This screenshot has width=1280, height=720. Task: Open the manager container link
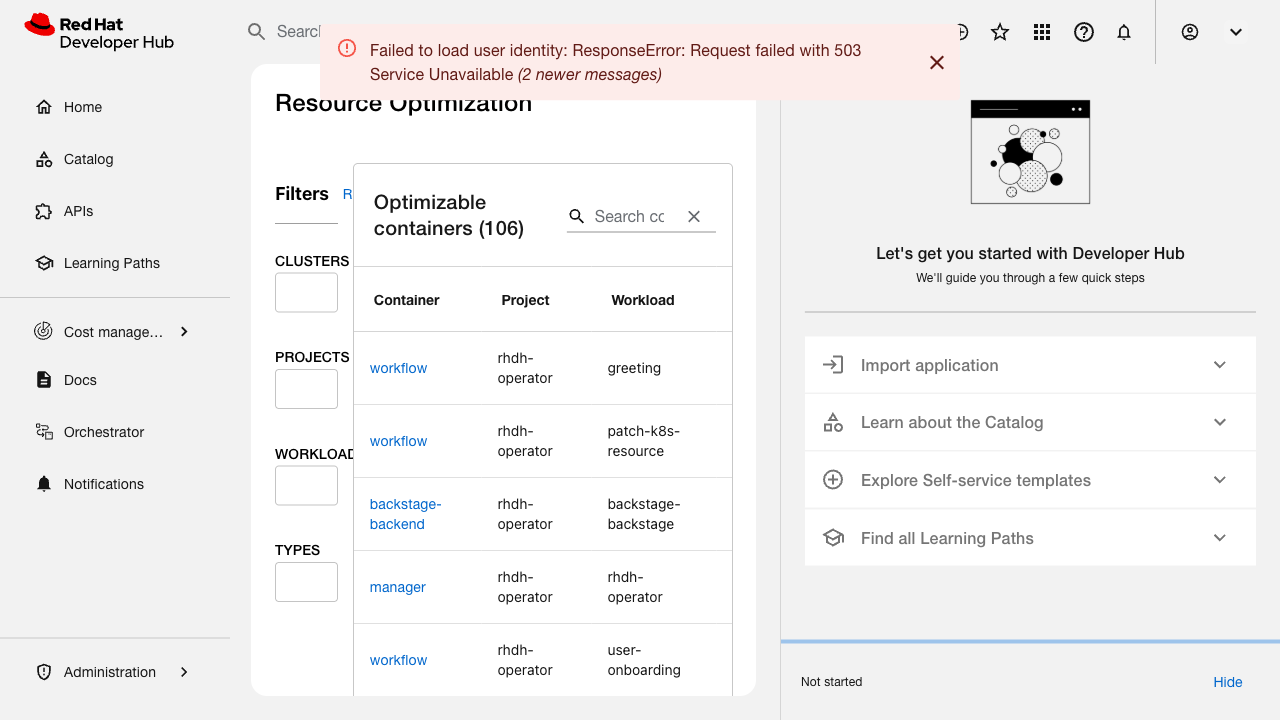398,587
